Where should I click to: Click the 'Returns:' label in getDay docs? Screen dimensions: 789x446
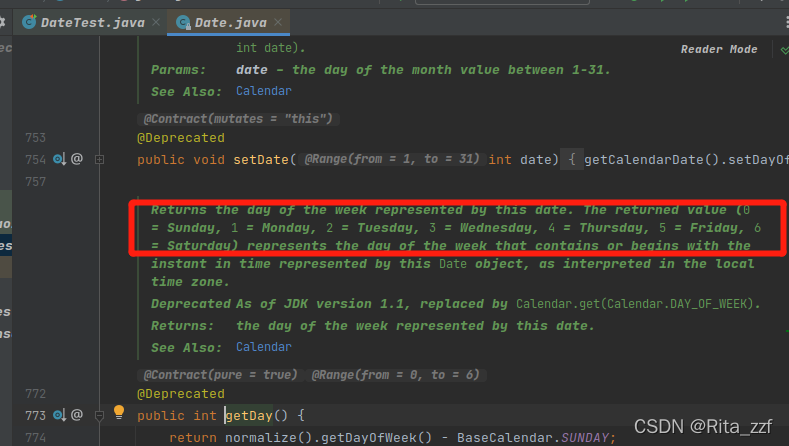click(x=182, y=326)
